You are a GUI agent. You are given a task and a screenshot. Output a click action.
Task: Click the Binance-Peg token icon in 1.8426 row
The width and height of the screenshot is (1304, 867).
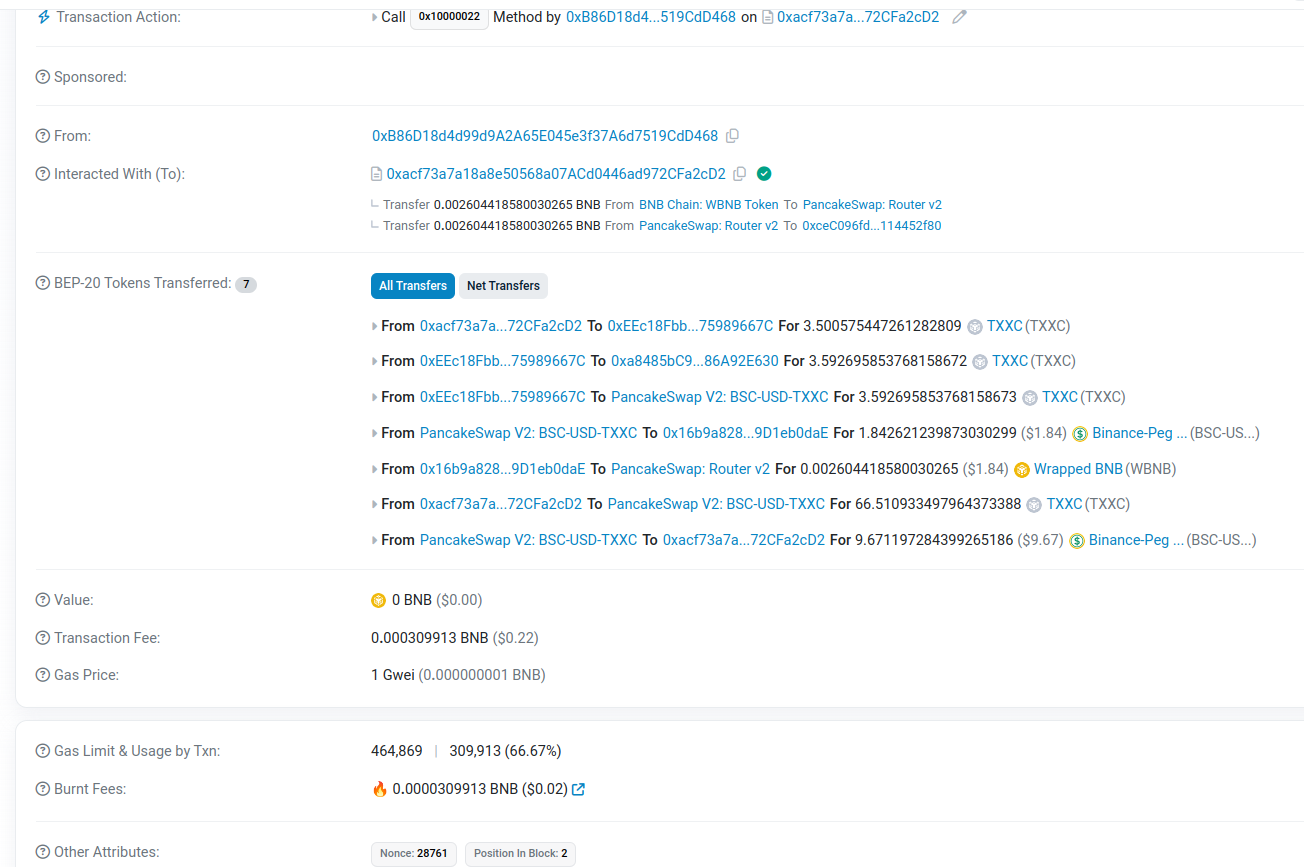(x=1080, y=434)
